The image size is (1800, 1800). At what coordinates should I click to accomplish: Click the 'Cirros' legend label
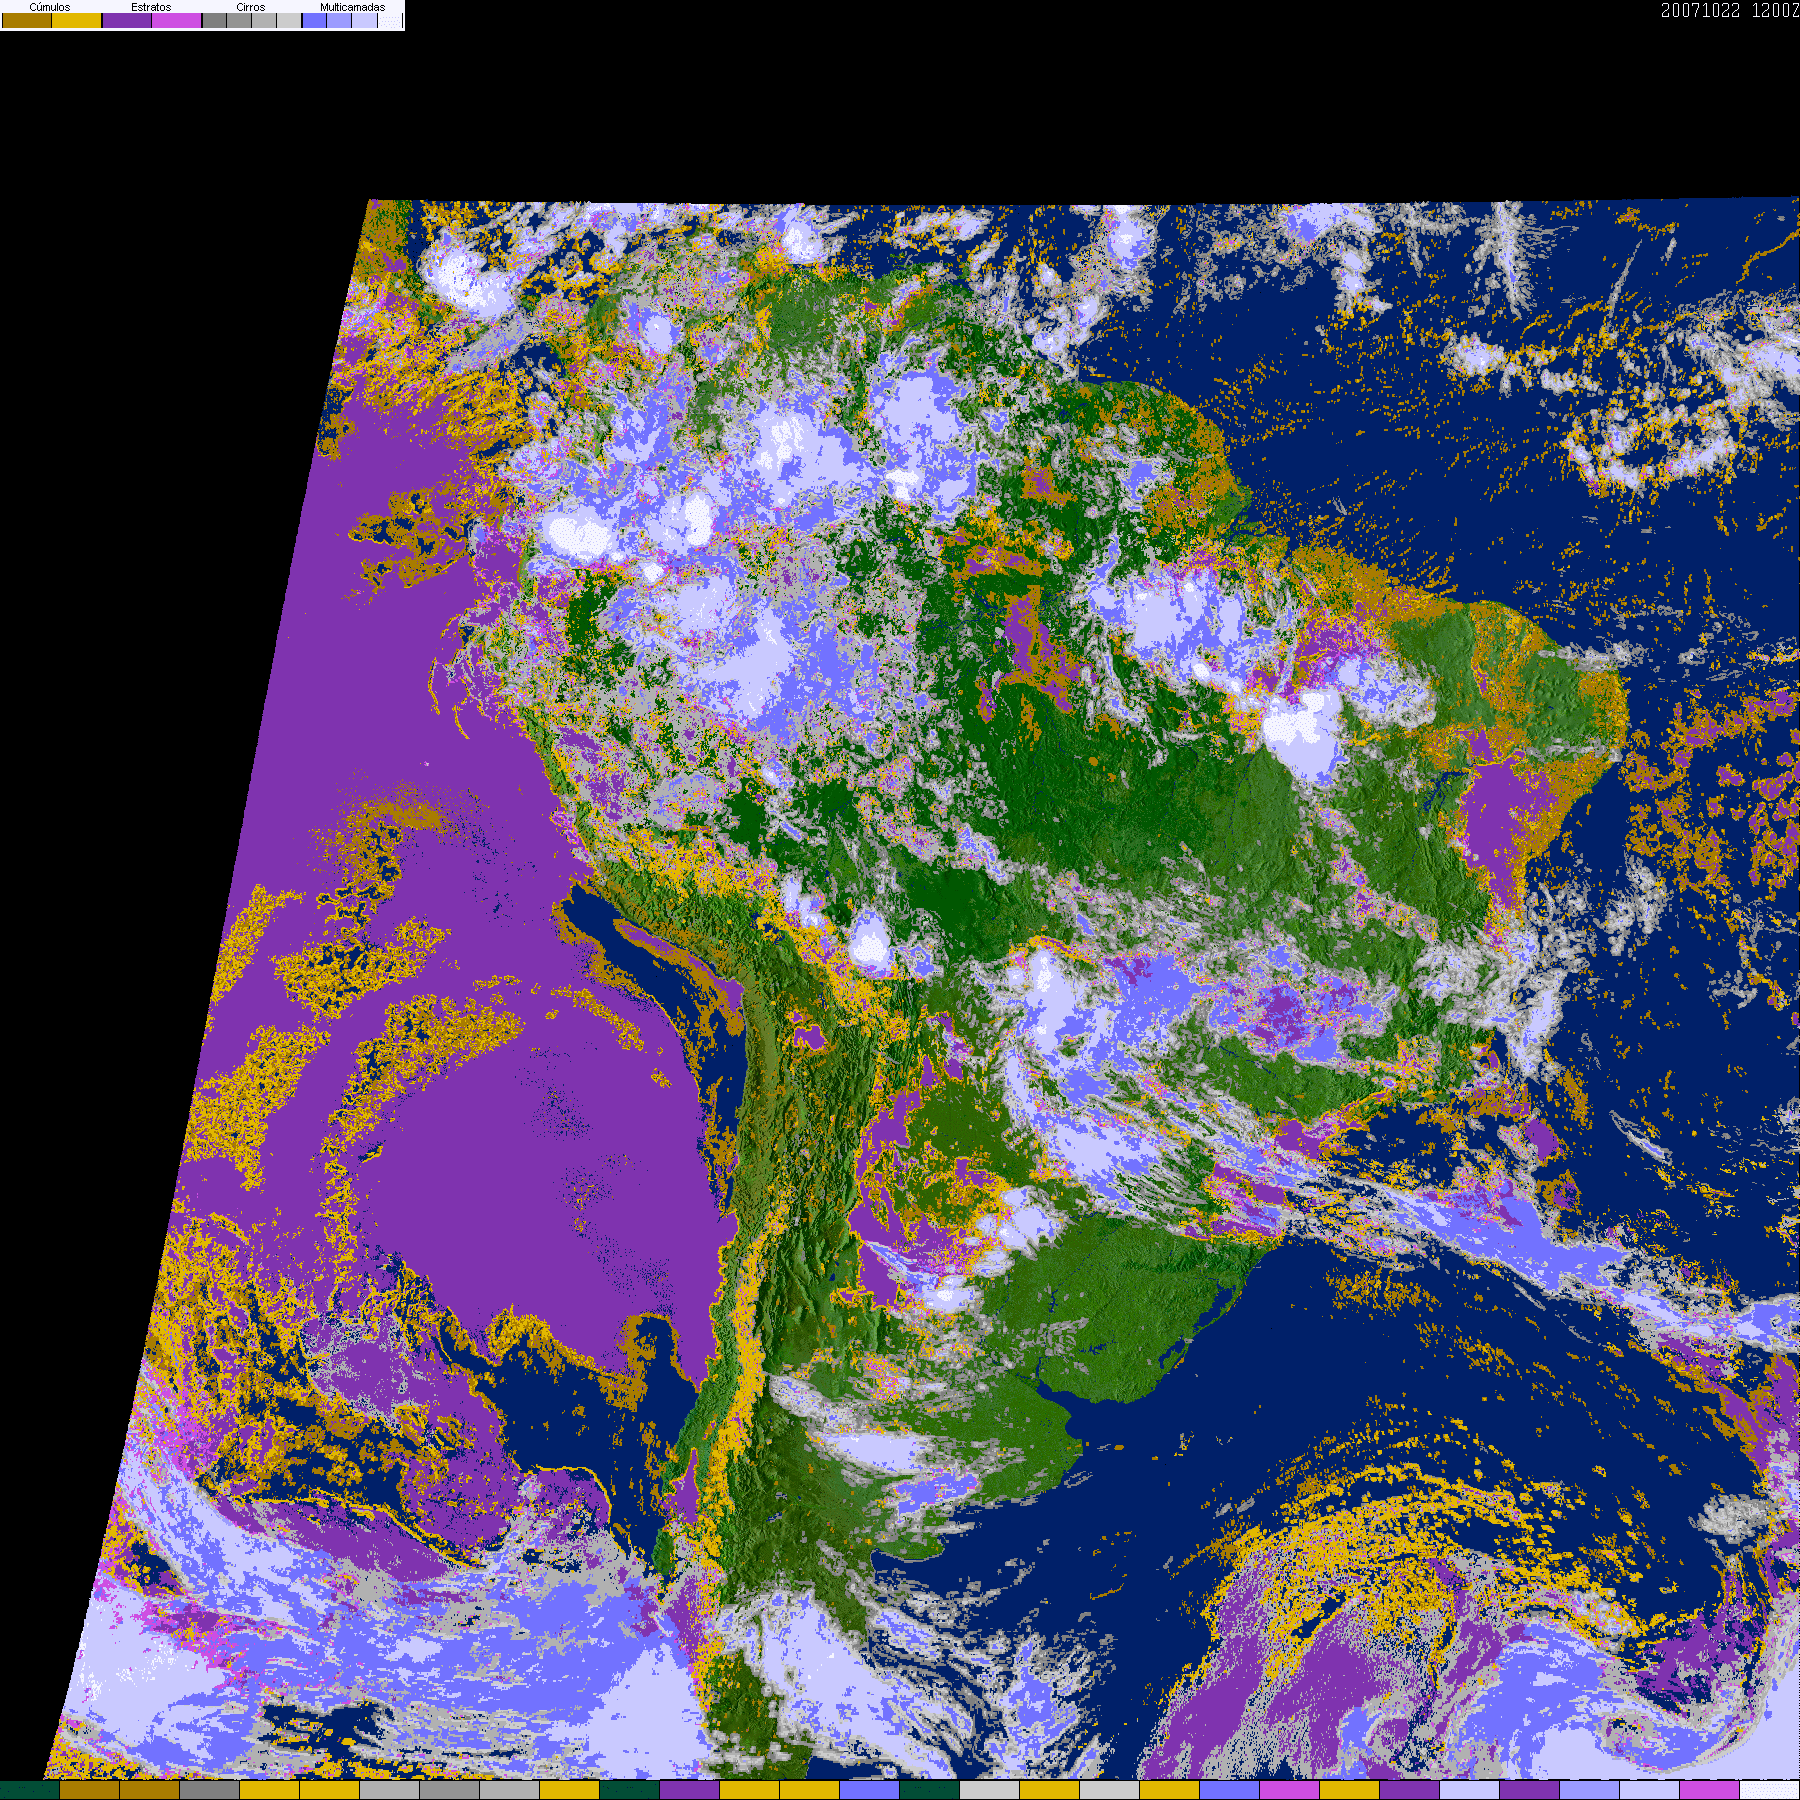pyautogui.click(x=251, y=7)
